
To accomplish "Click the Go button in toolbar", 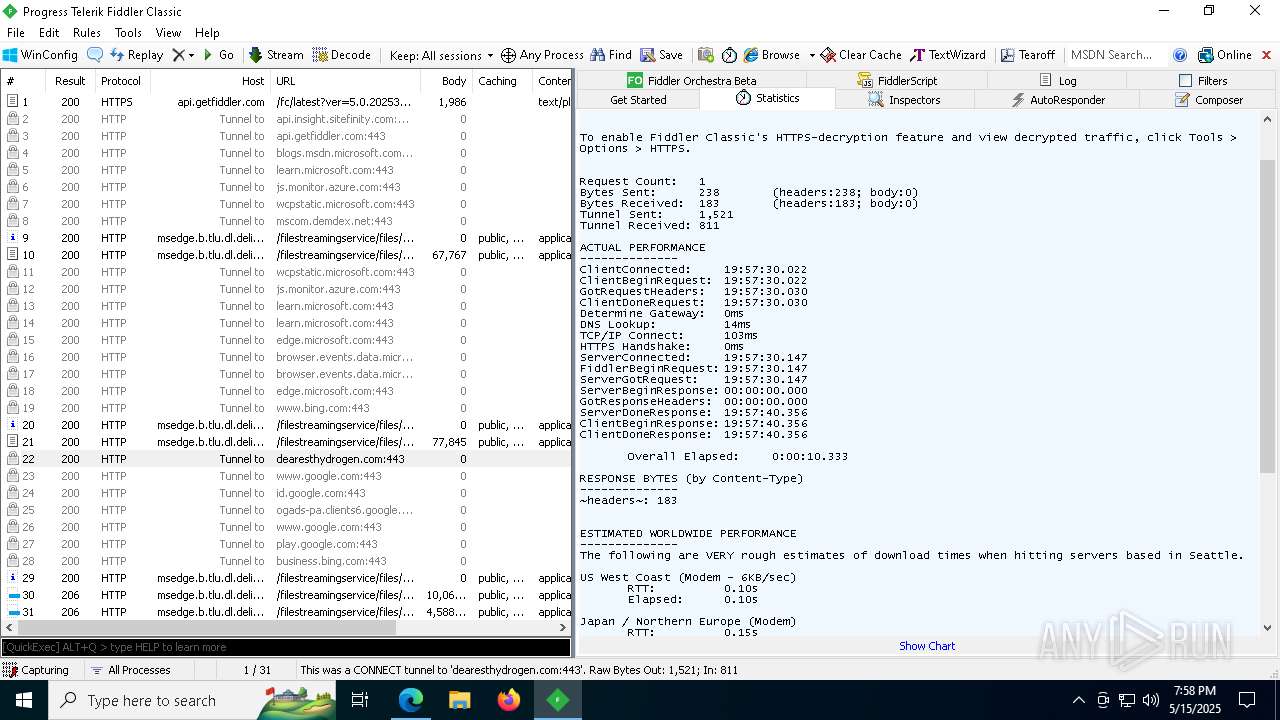I will (219, 55).
